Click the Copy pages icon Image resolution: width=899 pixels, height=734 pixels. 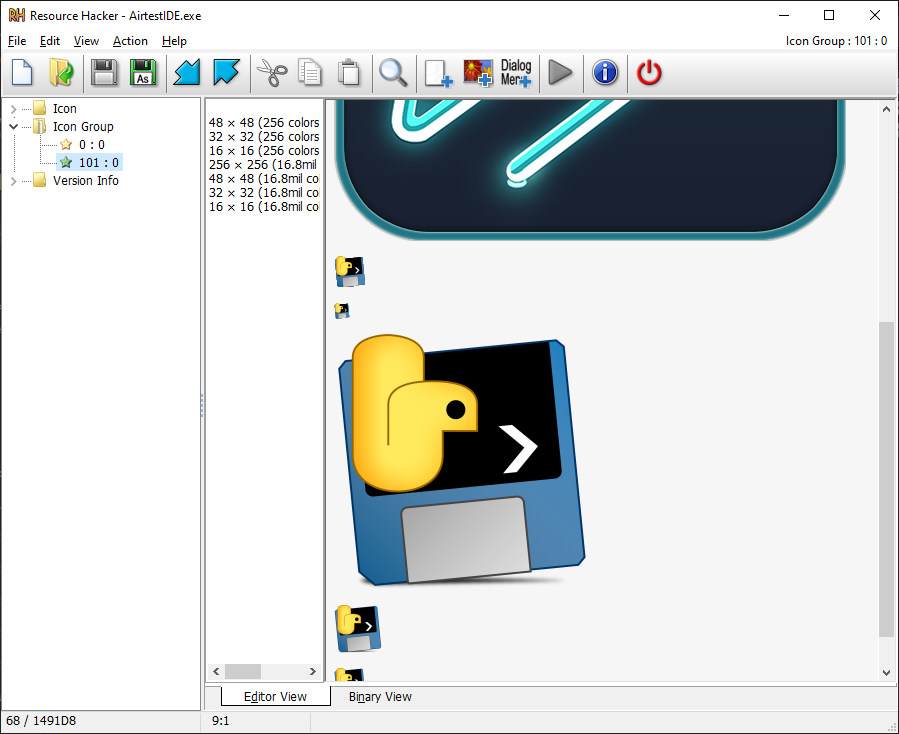310,73
